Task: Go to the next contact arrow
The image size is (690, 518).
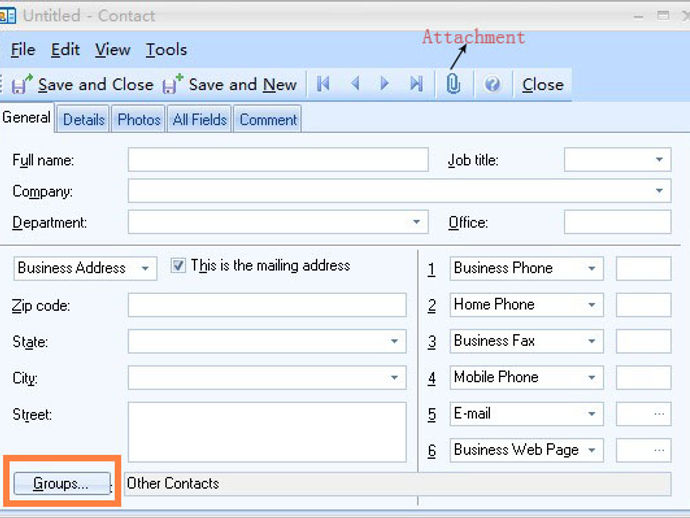Action: 385,84
